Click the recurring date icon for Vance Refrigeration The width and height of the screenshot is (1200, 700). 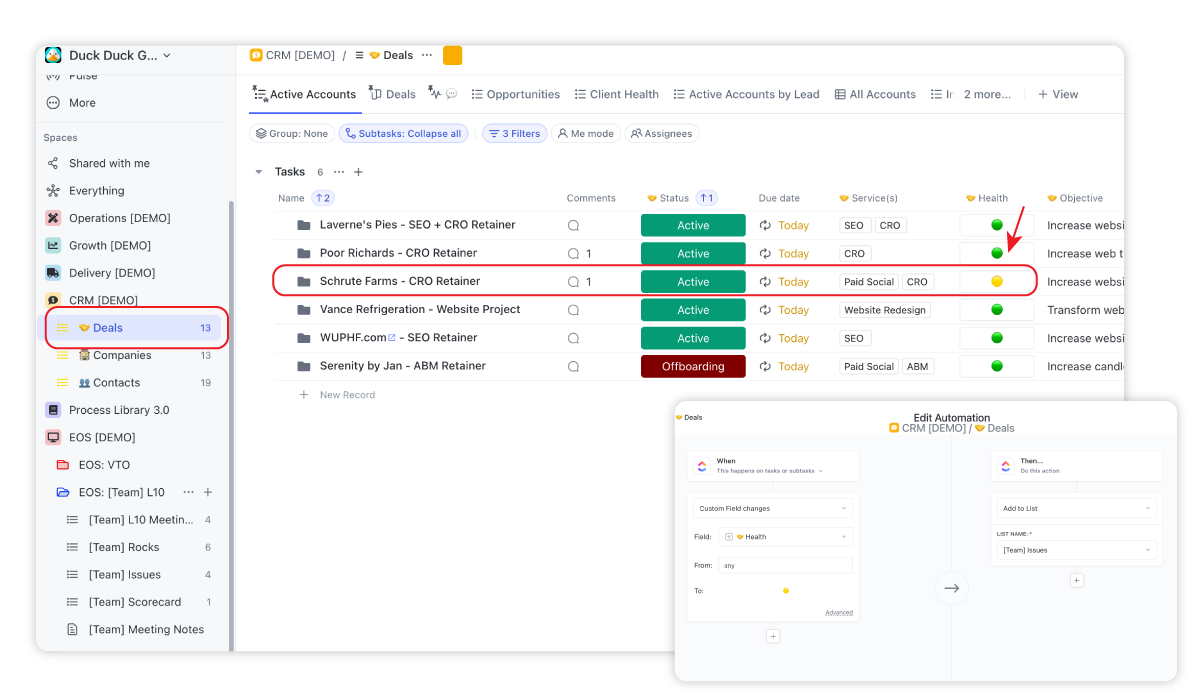pos(765,310)
